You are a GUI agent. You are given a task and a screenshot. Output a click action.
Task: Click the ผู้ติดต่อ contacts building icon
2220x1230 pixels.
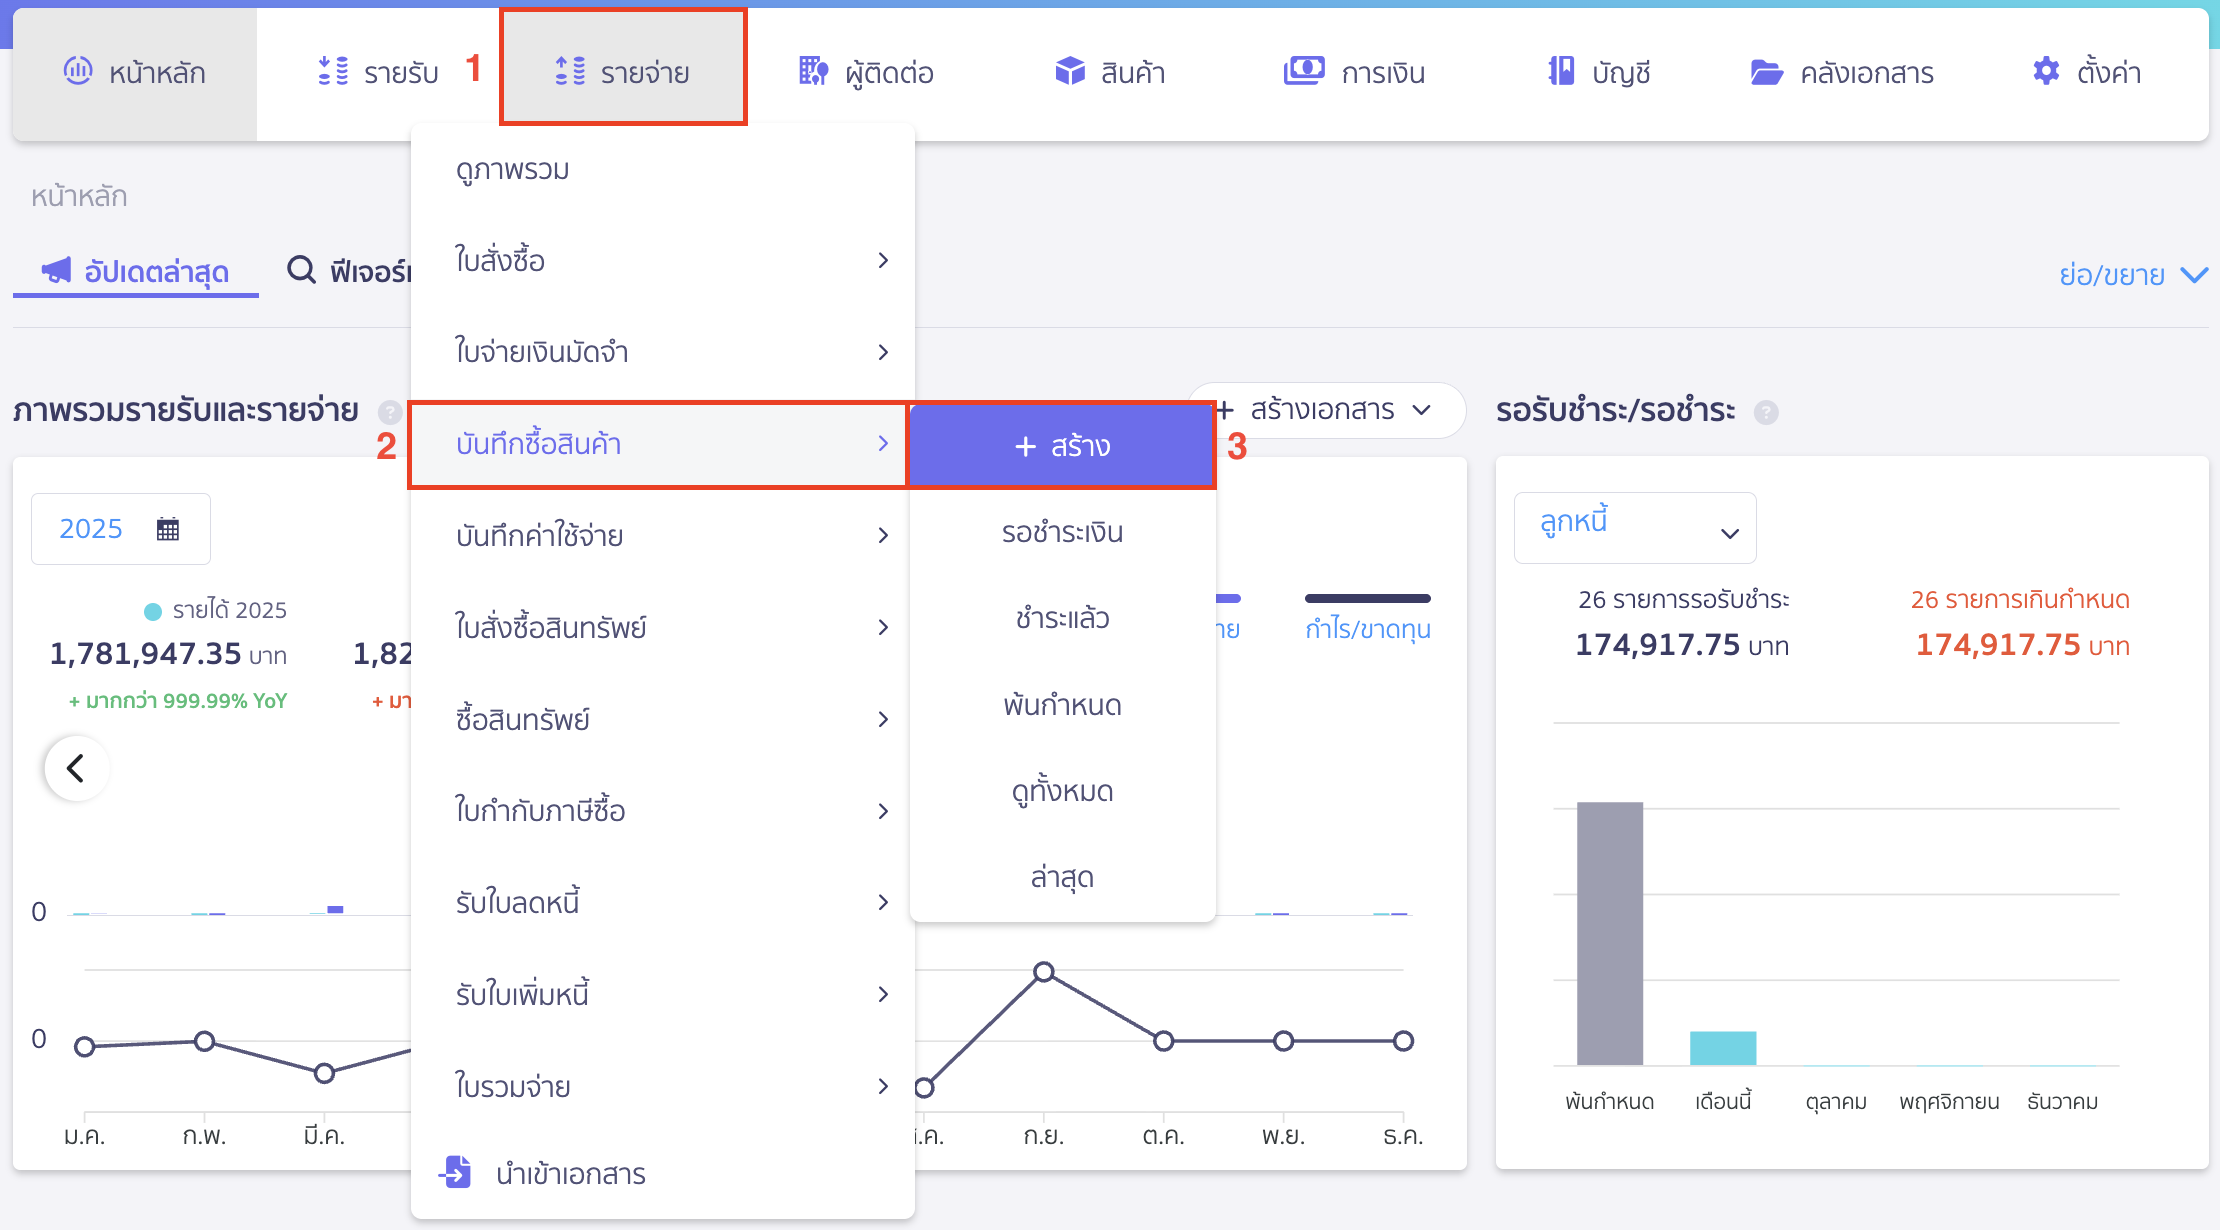coord(813,71)
